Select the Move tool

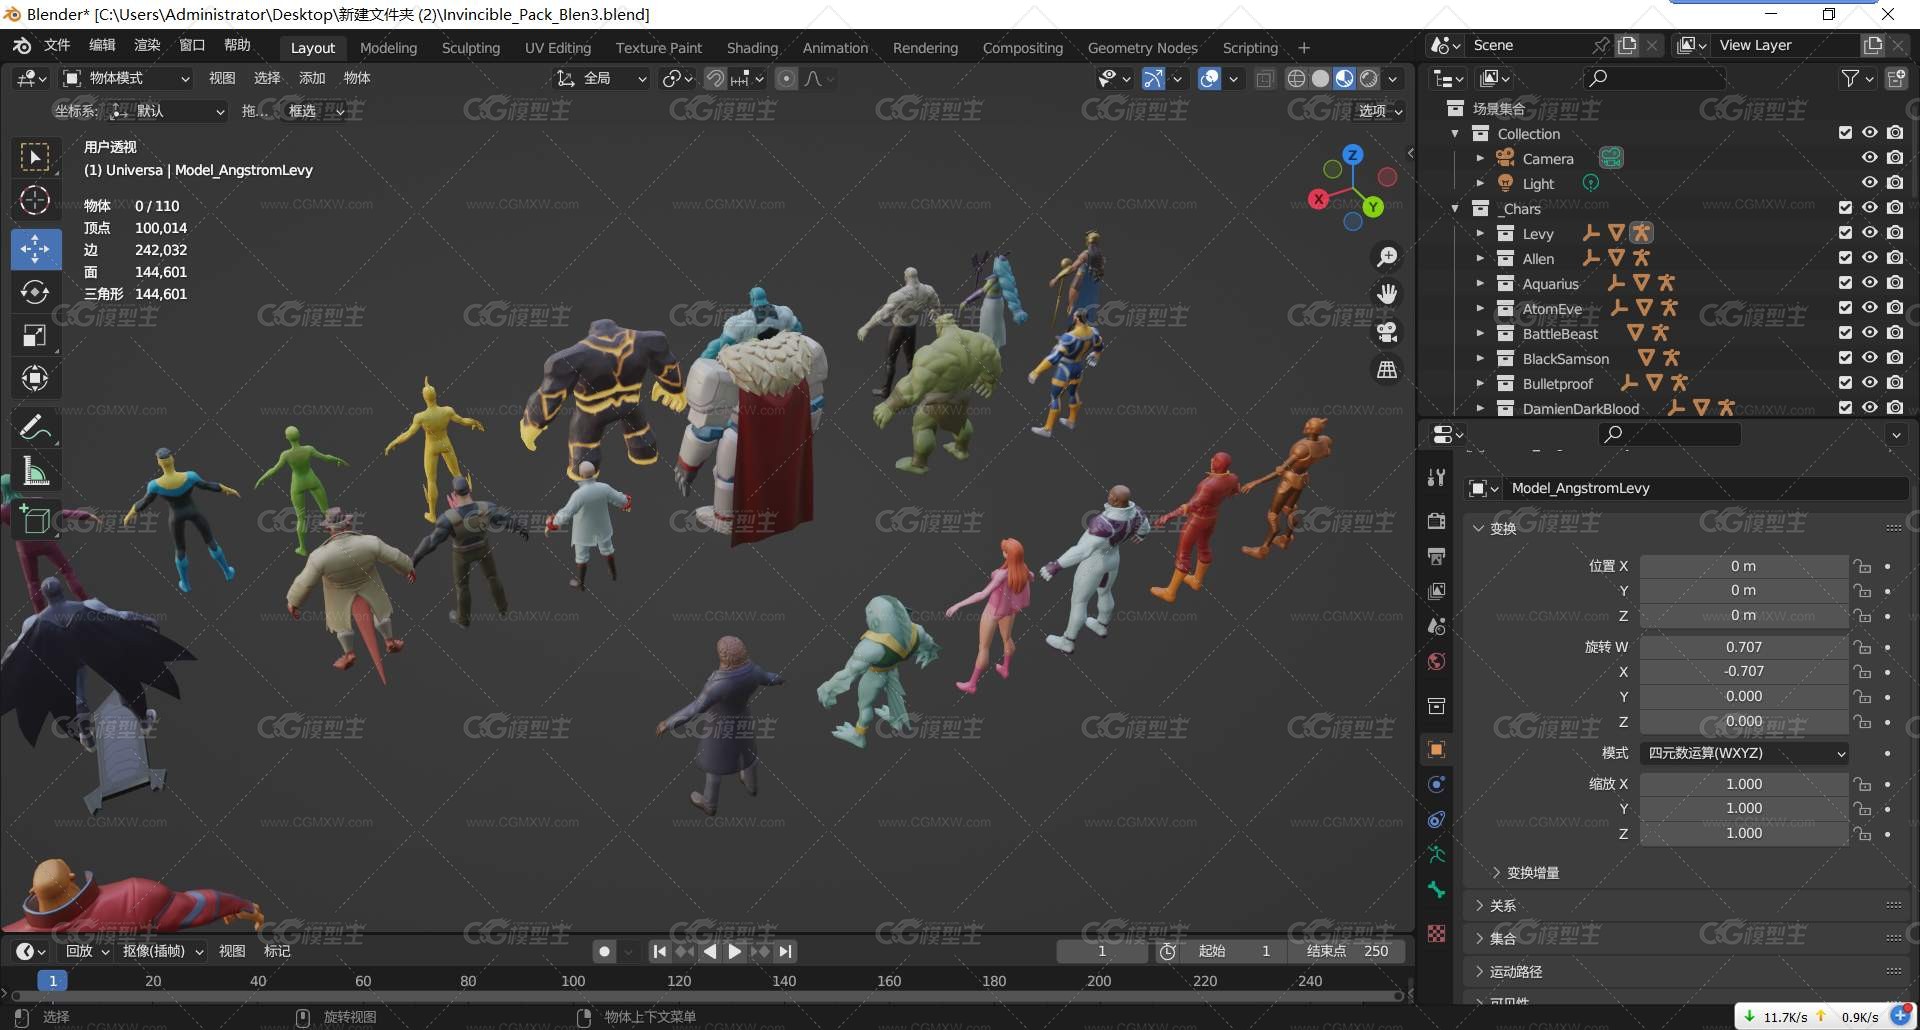coord(35,249)
